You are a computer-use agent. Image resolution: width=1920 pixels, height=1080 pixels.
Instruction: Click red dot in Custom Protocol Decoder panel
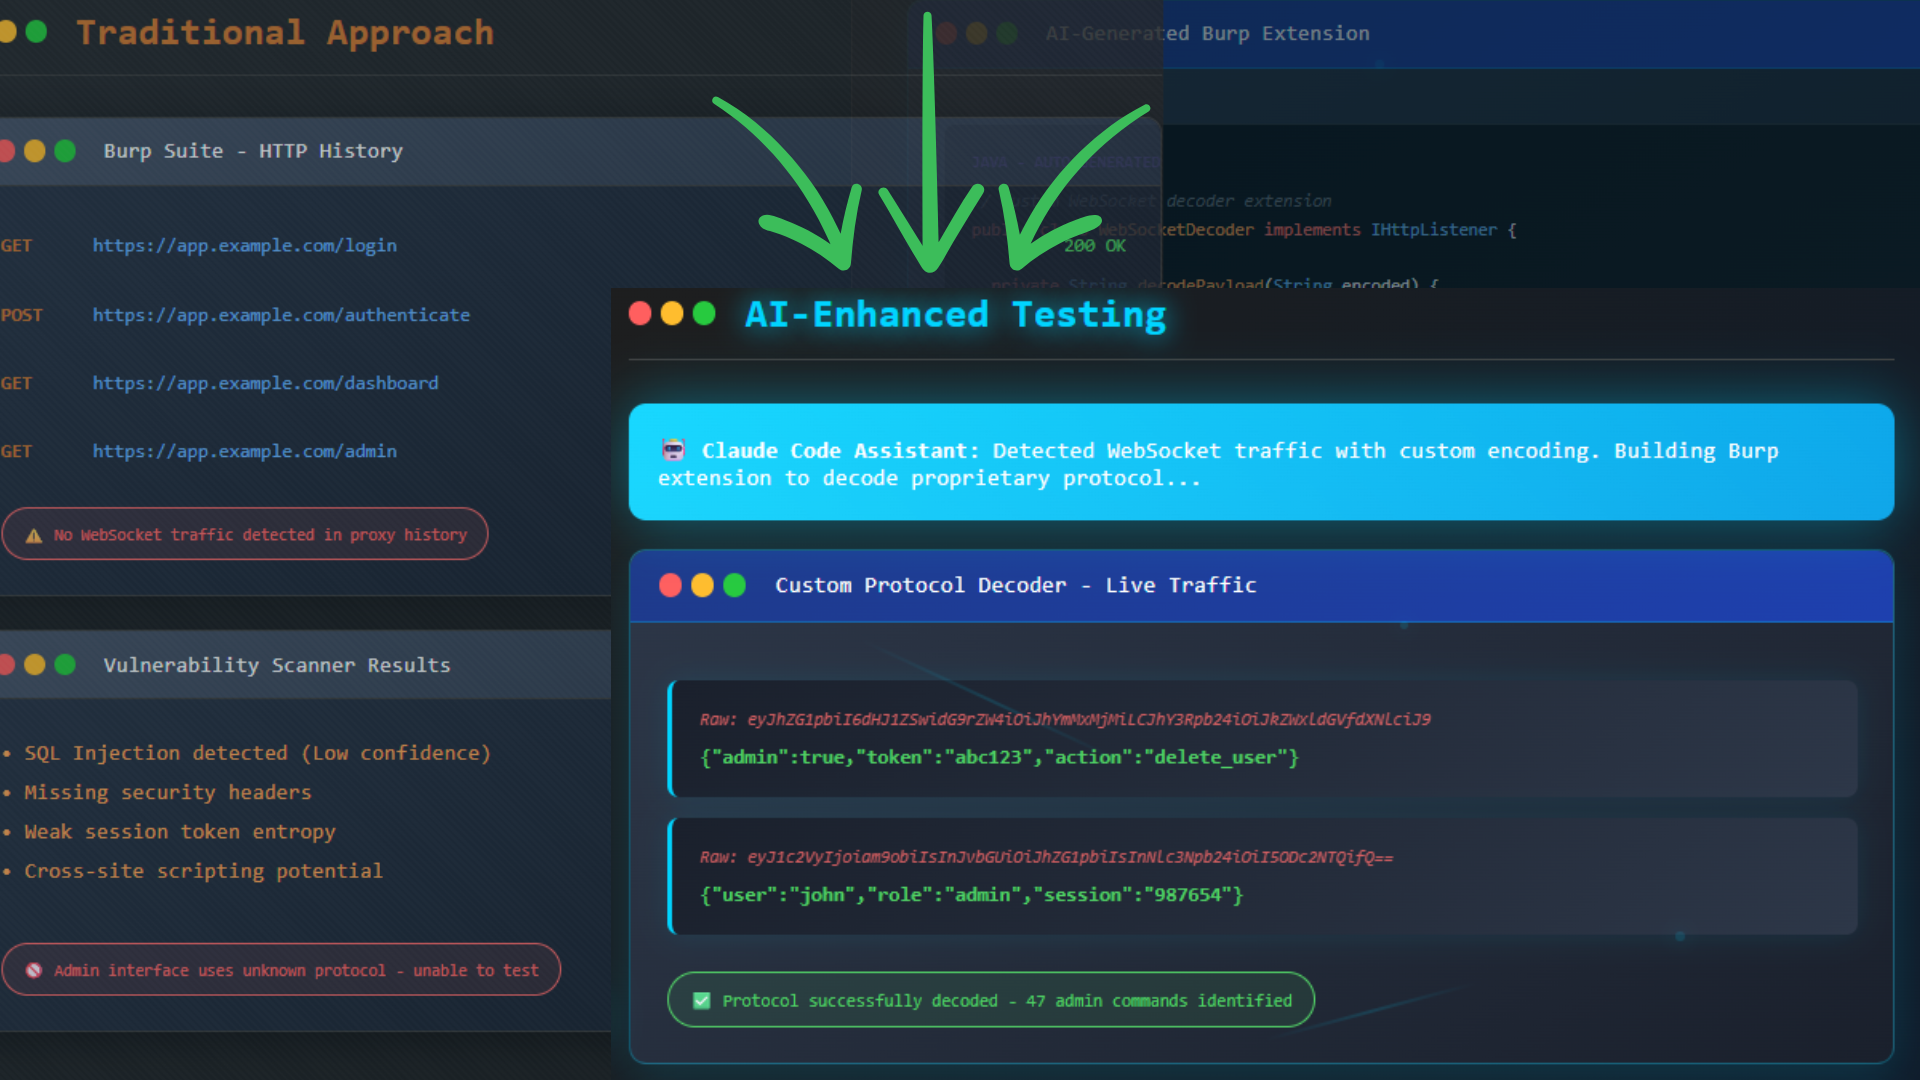click(671, 585)
